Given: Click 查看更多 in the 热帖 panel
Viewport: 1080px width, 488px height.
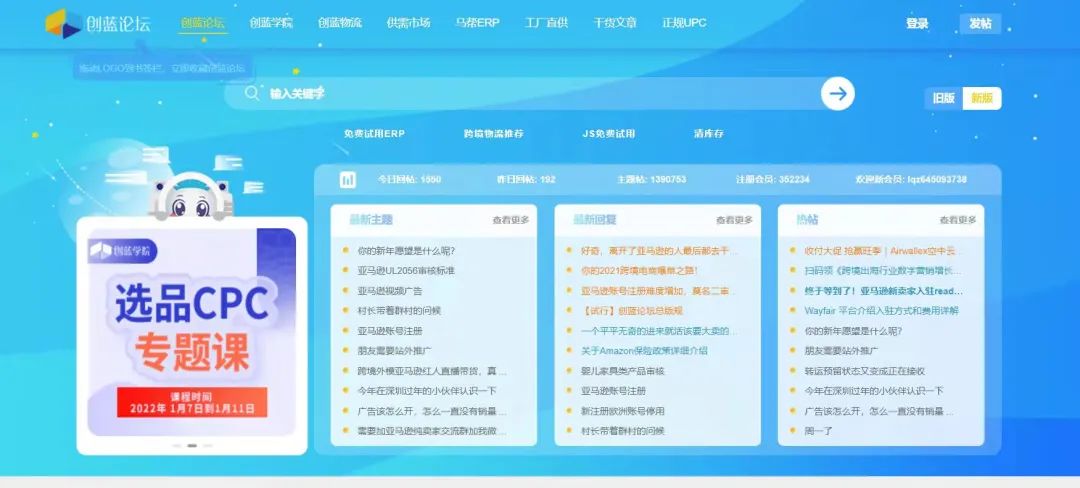Looking at the screenshot, I should pyautogui.click(x=958, y=220).
